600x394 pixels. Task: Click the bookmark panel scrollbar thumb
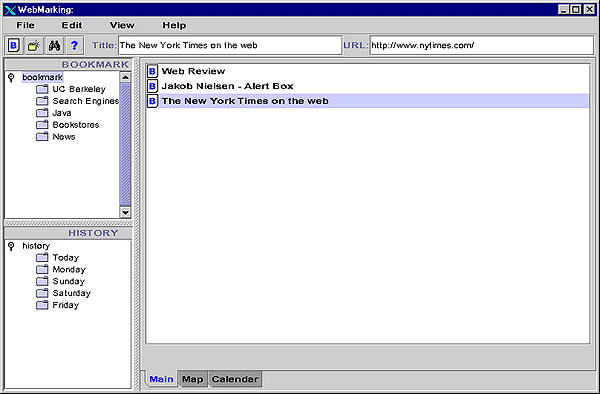(125, 144)
